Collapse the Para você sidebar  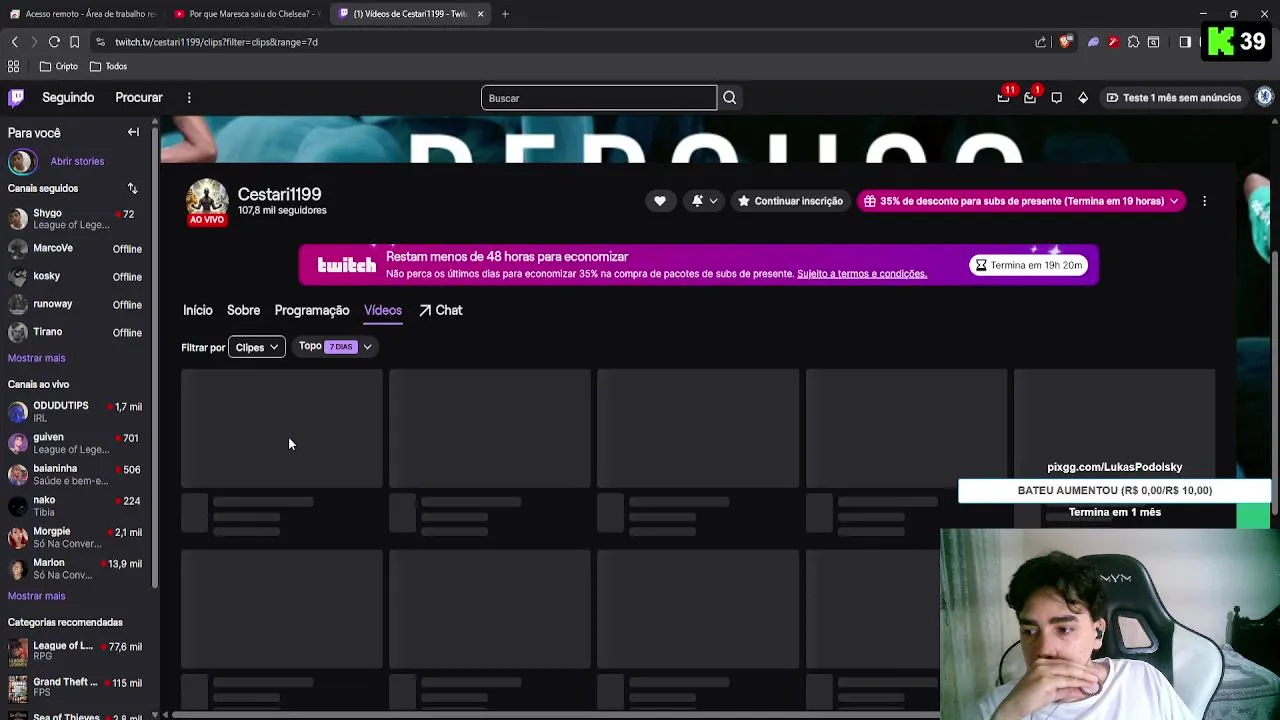click(x=133, y=132)
